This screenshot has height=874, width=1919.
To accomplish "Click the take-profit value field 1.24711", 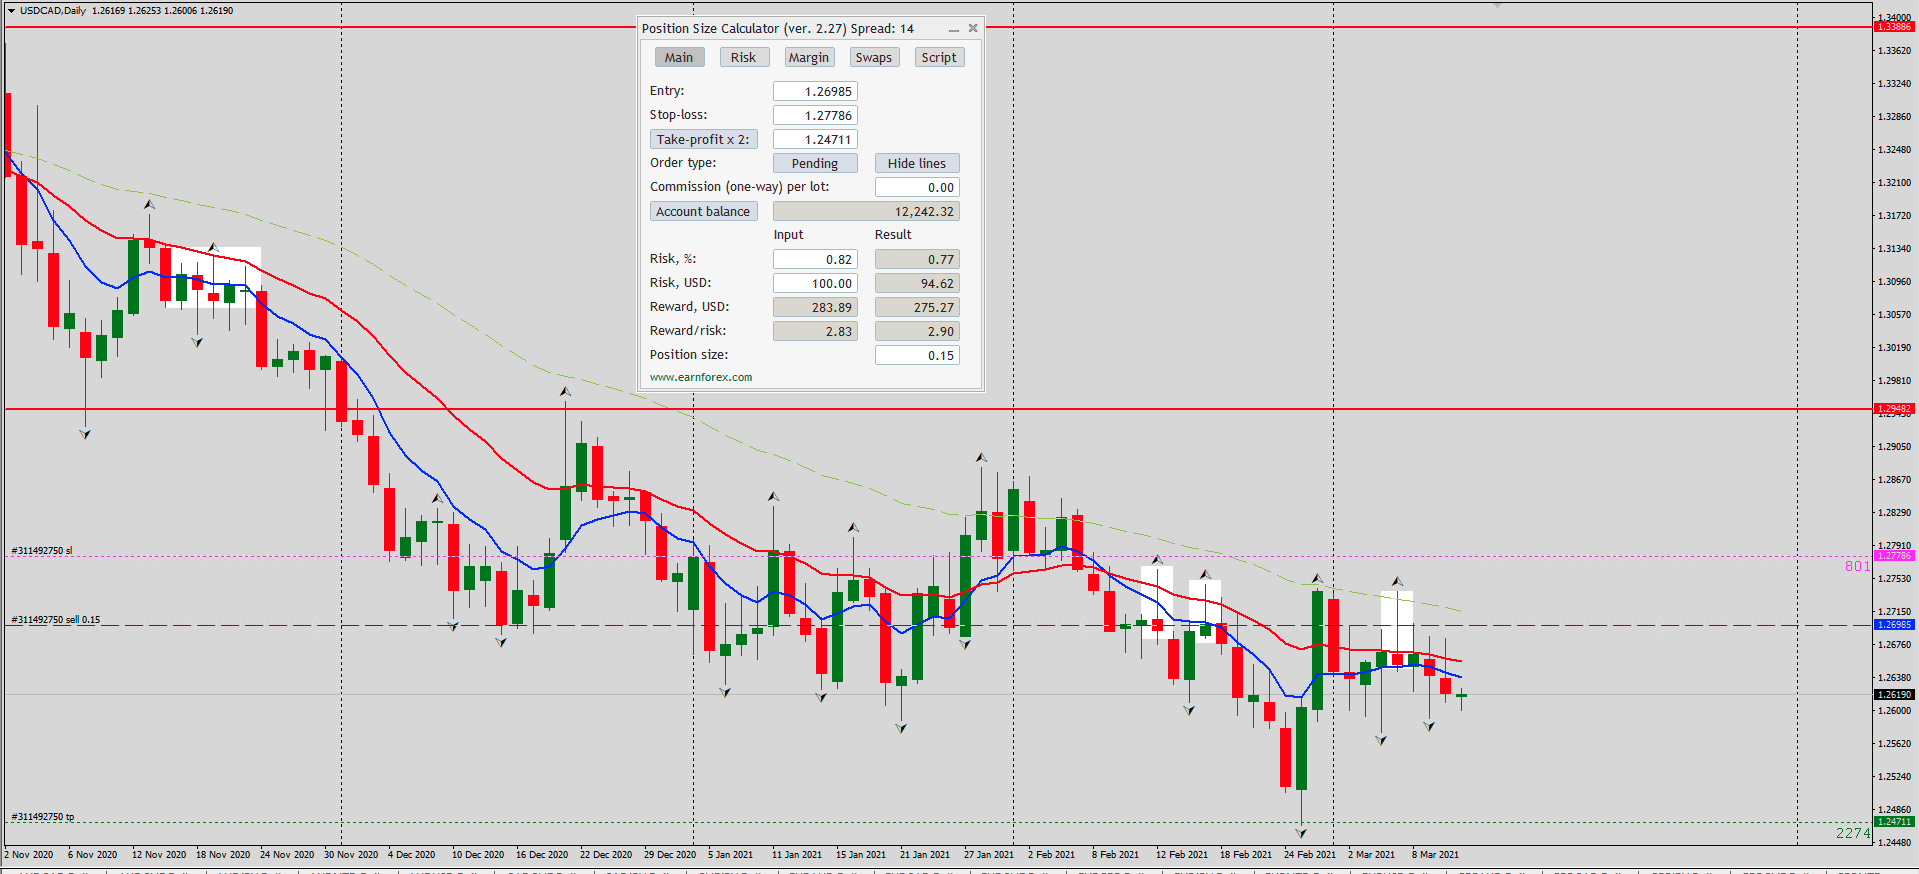I will [x=815, y=139].
